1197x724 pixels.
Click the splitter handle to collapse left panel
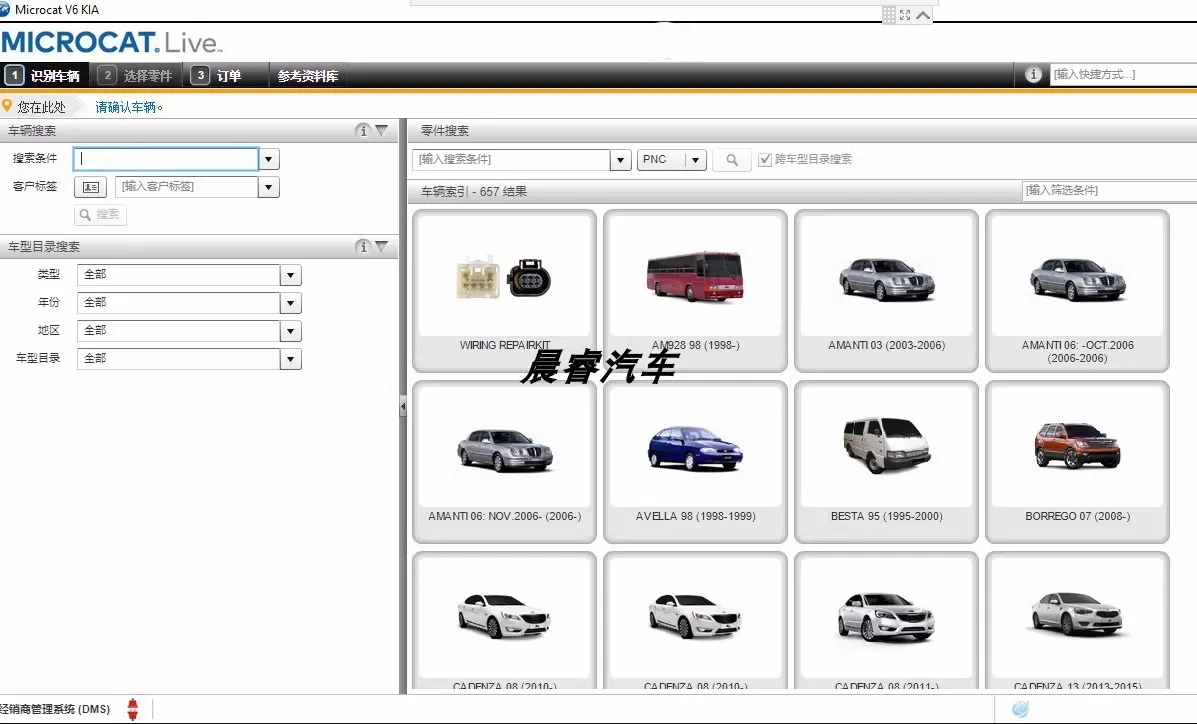tap(403, 406)
